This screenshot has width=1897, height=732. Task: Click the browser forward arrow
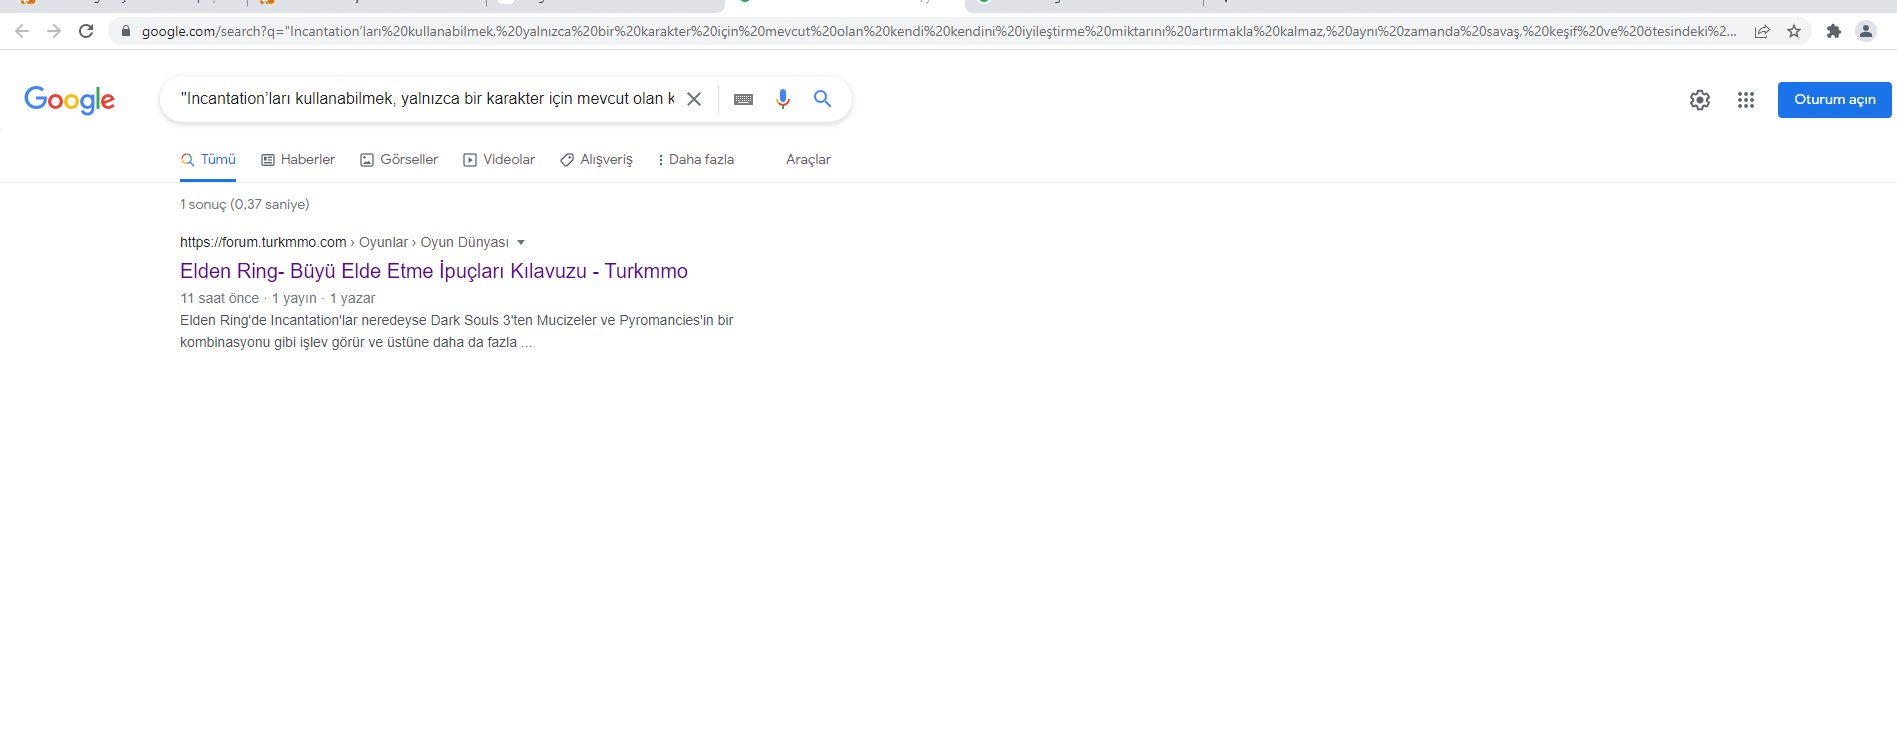tap(54, 31)
